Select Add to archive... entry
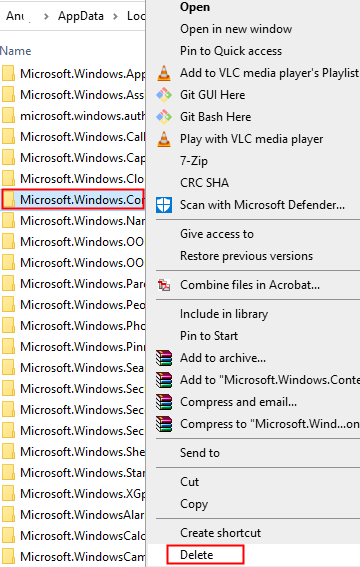 (223, 358)
